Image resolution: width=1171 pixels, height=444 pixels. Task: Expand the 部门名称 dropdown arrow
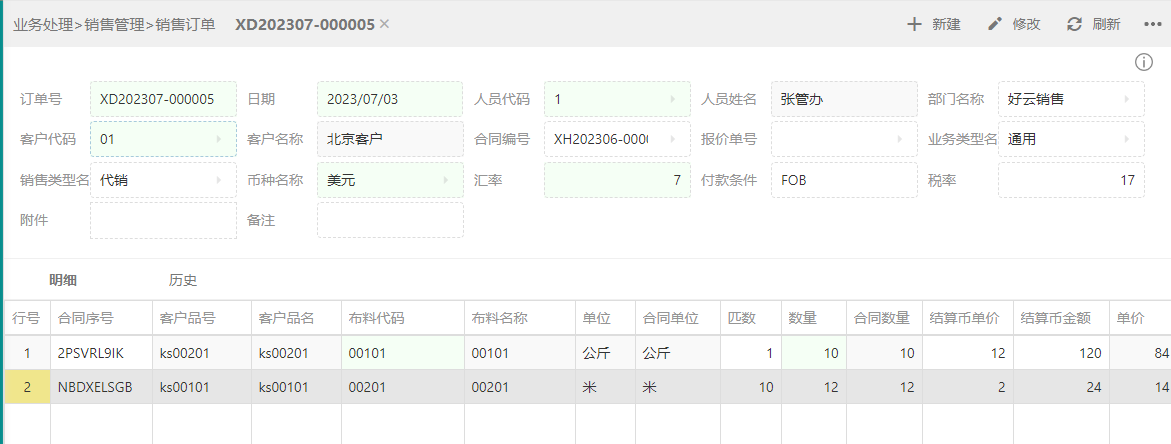point(1127,99)
